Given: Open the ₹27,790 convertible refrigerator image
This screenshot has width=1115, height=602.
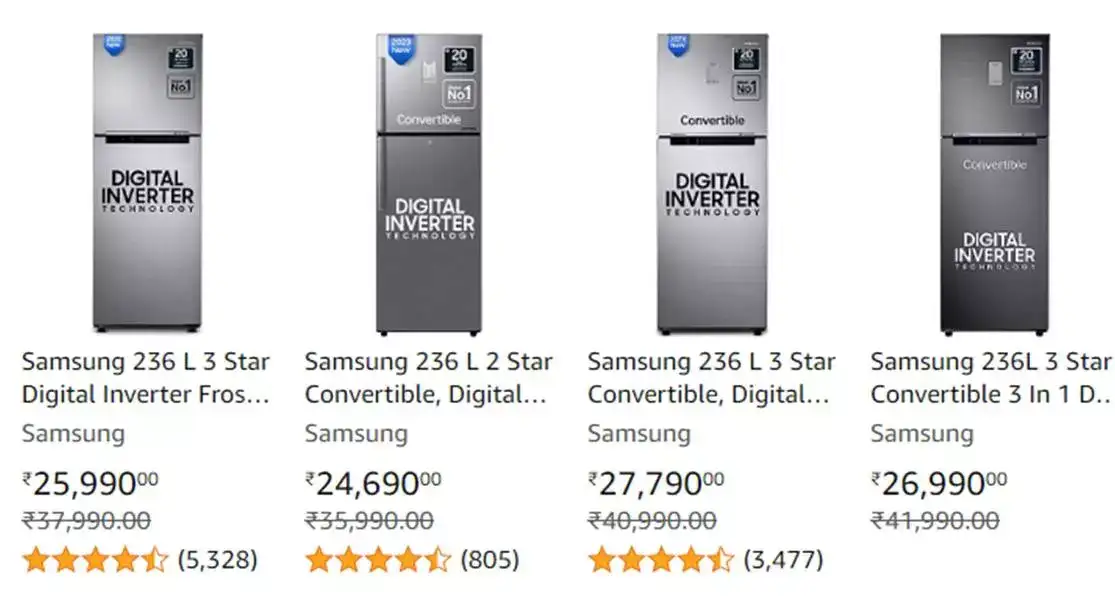Looking at the screenshot, I should click(712, 183).
